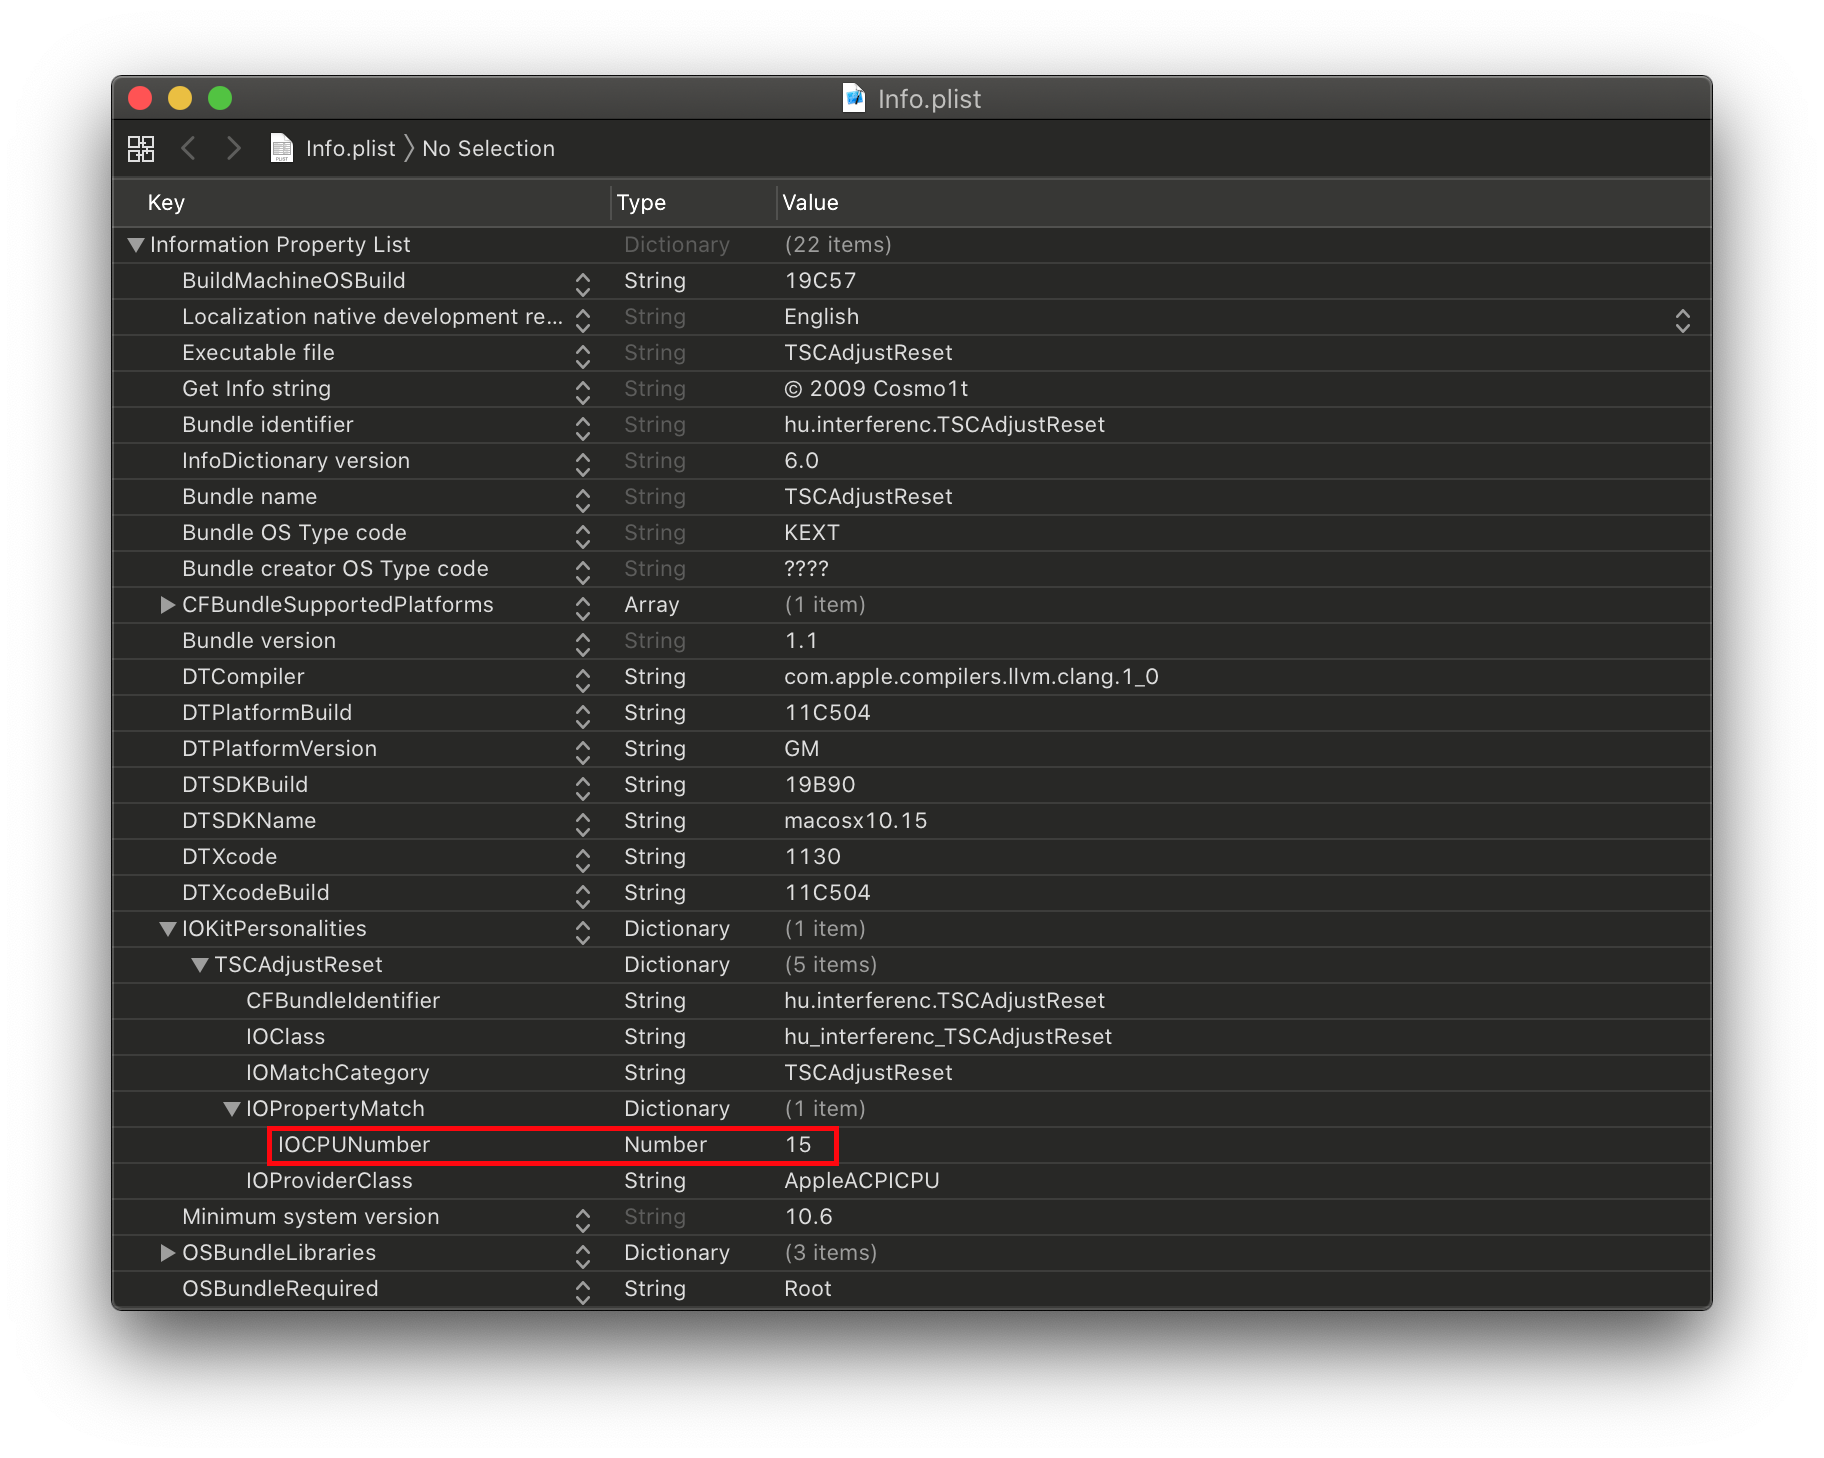Image resolution: width=1824 pixels, height=1458 pixels.
Task: Open the Executable file key stepper
Action: tap(583, 356)
